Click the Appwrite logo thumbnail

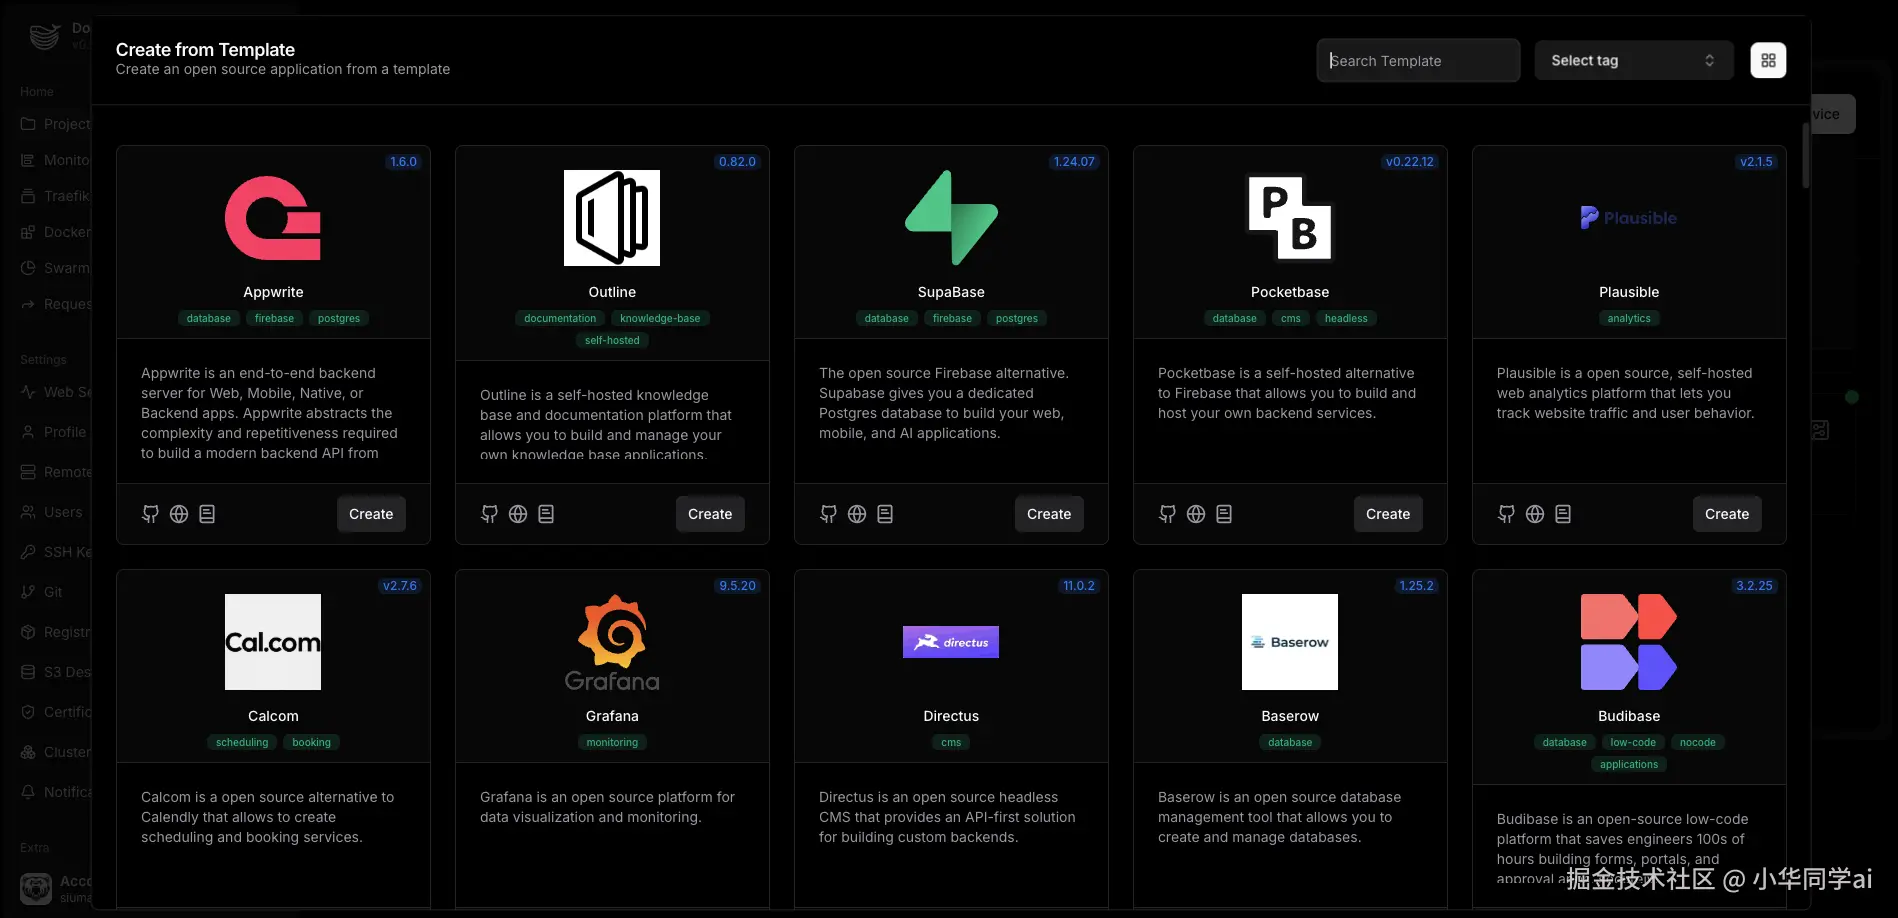point(273,218)
